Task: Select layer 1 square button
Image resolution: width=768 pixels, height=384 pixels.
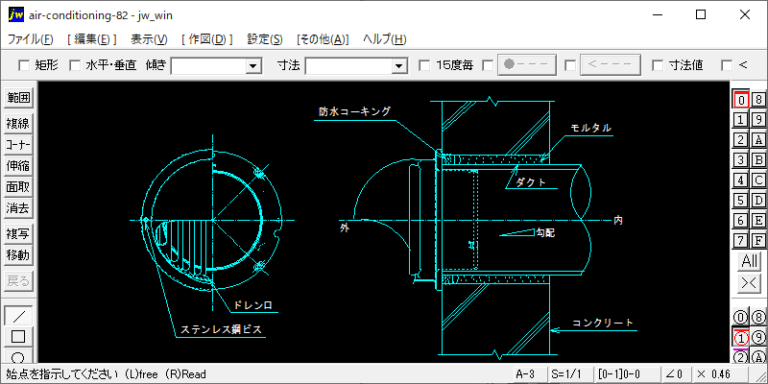Action: [x=741, y=120]
